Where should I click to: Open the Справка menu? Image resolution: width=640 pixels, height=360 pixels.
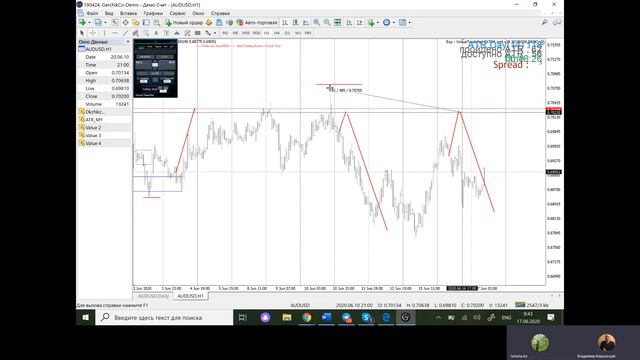[x=220, y=13]
